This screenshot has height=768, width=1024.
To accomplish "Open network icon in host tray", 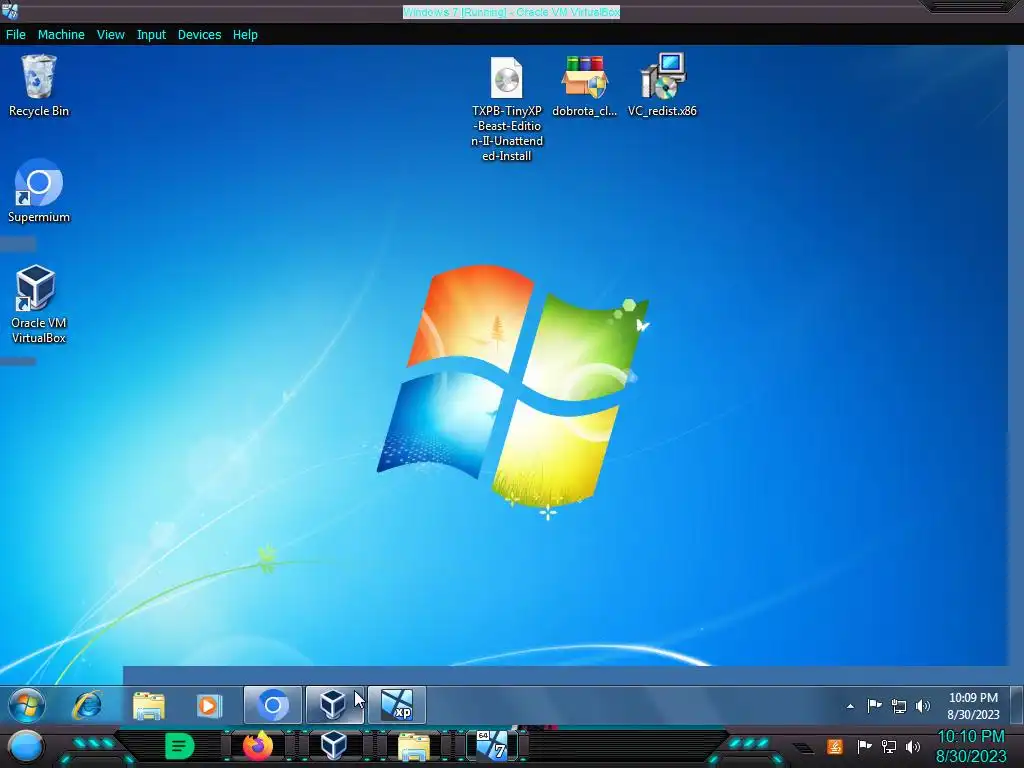I will coord(889,746).
